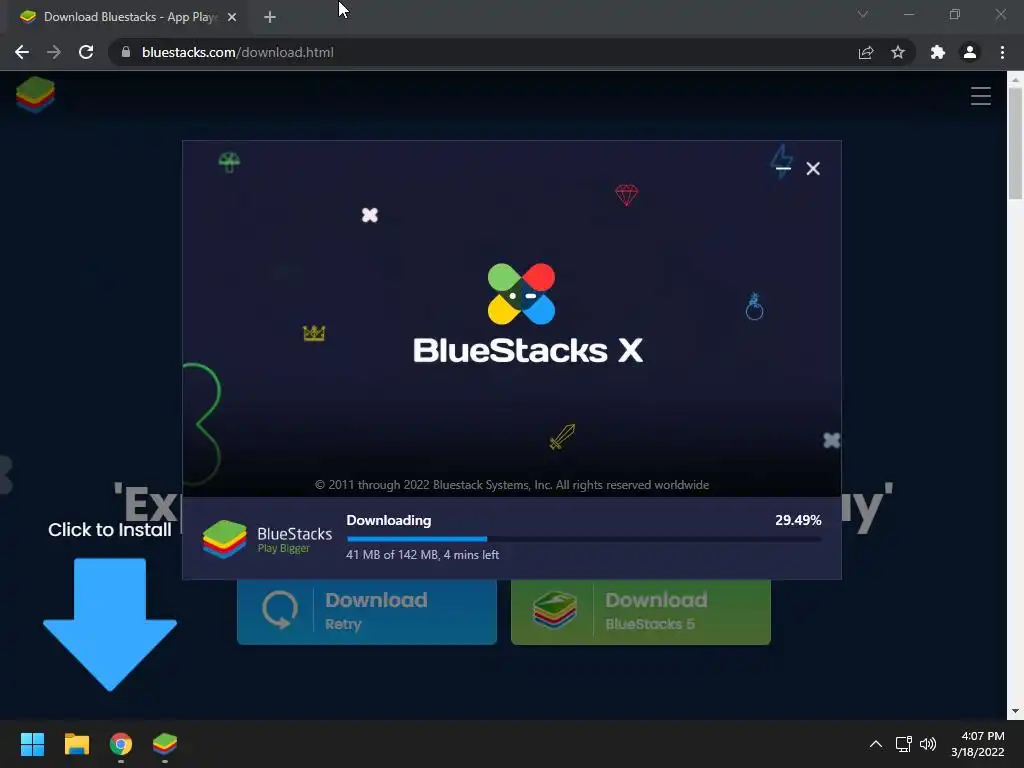
Task: Bookmark this page with the star
Action: point(898,52)
